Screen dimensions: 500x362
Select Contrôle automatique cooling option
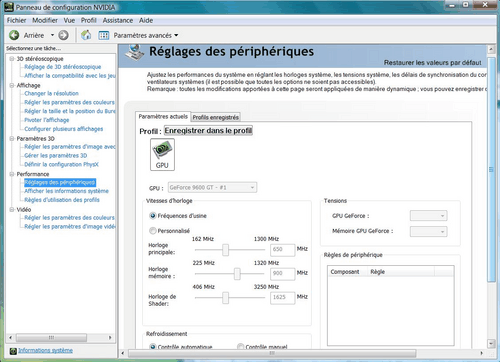tap(153, 347)
